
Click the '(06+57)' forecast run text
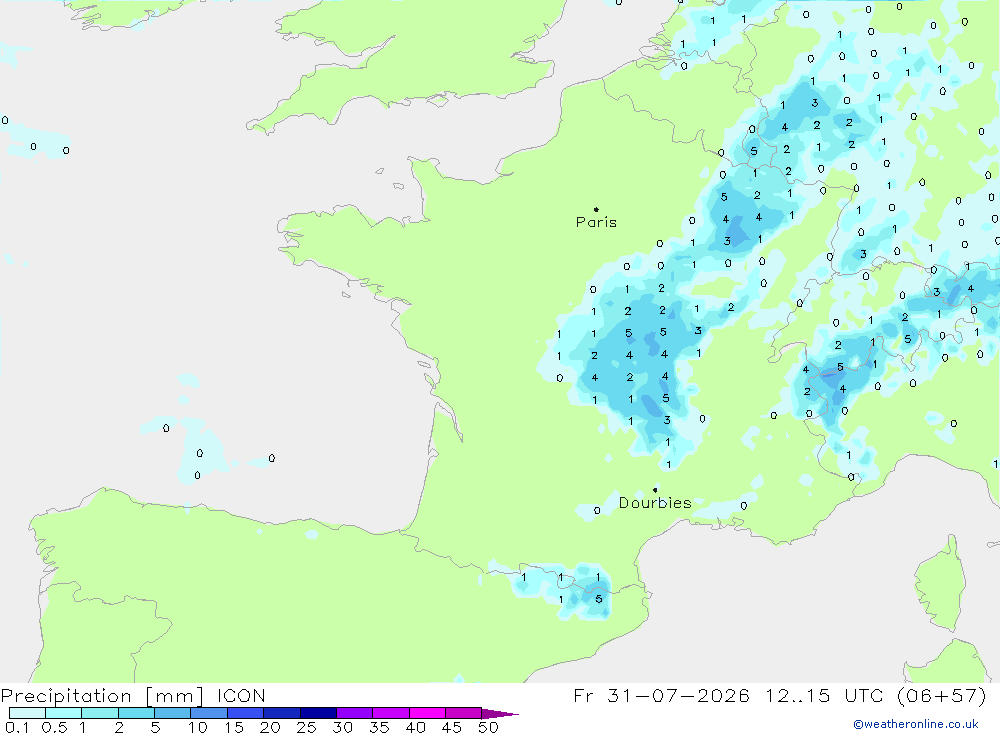click(x=941, y=695)
